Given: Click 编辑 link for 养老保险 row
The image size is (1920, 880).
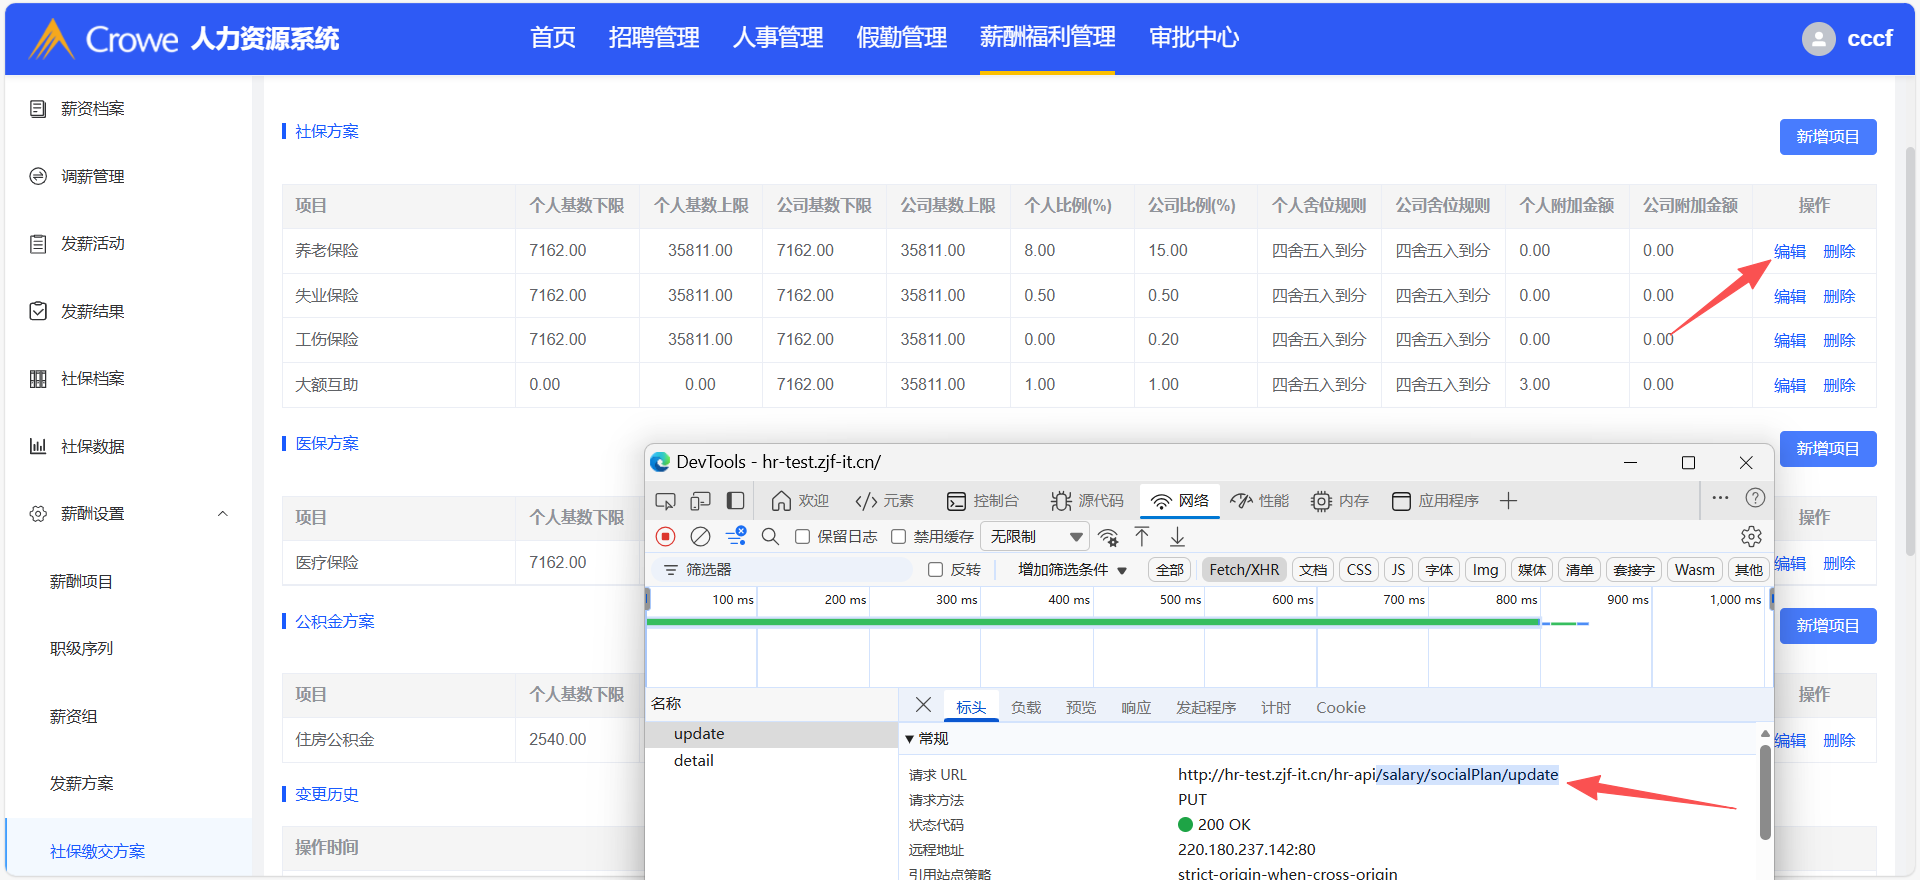Looking at the screenshot, I should coord(1789,252).
